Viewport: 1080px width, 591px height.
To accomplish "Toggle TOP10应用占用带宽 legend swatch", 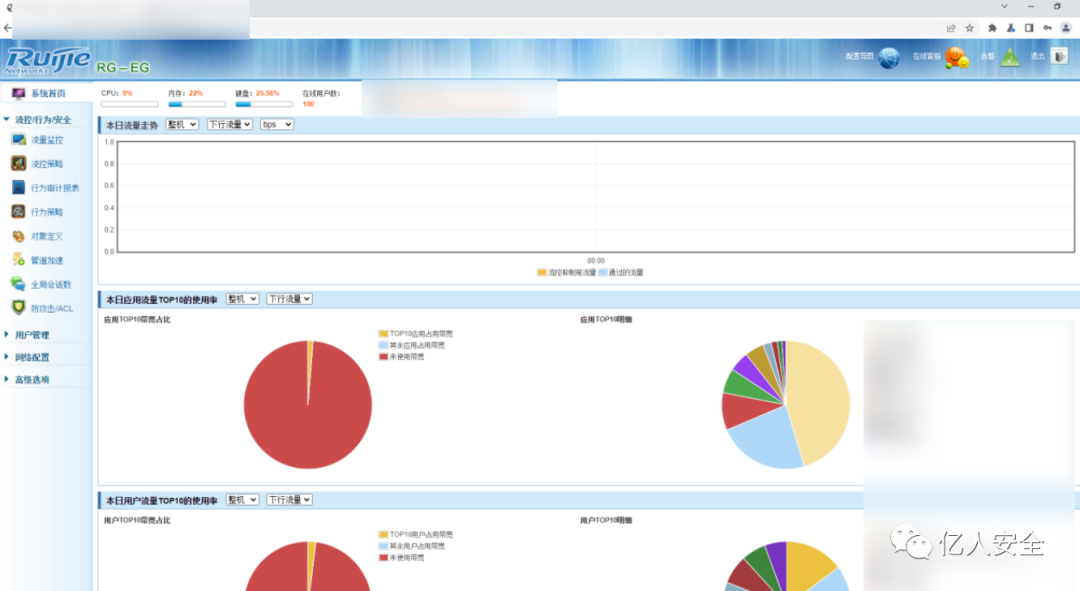I will point(383,333).
